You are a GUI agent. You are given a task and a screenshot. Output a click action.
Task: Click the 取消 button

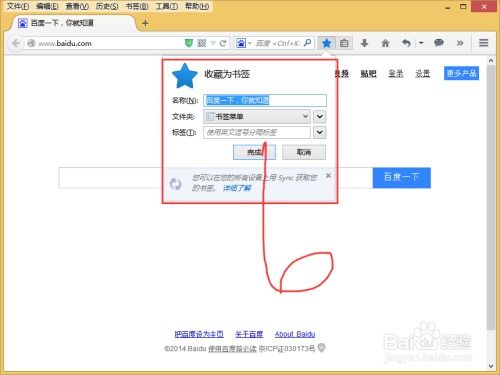tap(304, 152)
